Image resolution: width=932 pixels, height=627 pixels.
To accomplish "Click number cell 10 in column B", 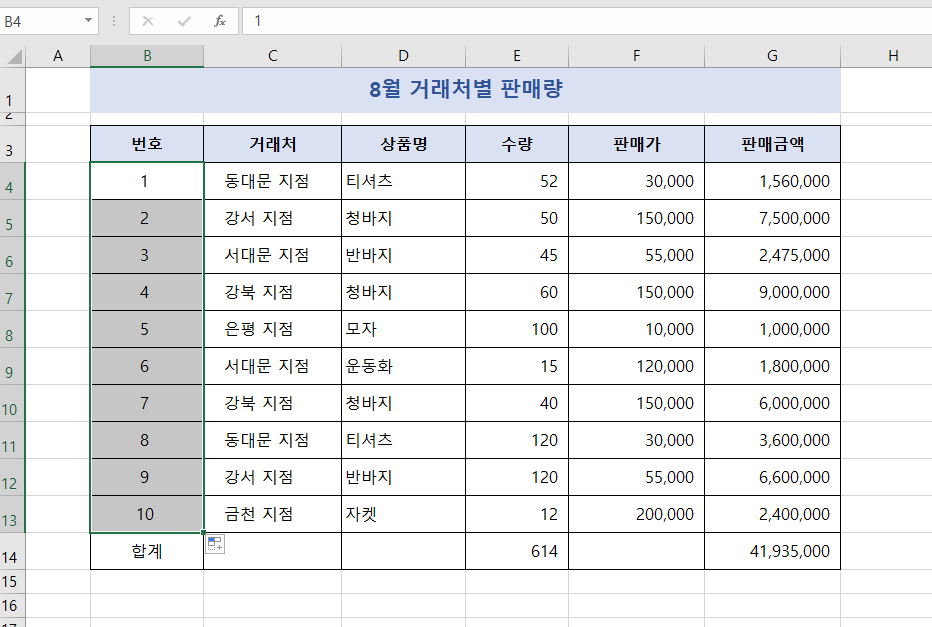I will click(147, 514).
